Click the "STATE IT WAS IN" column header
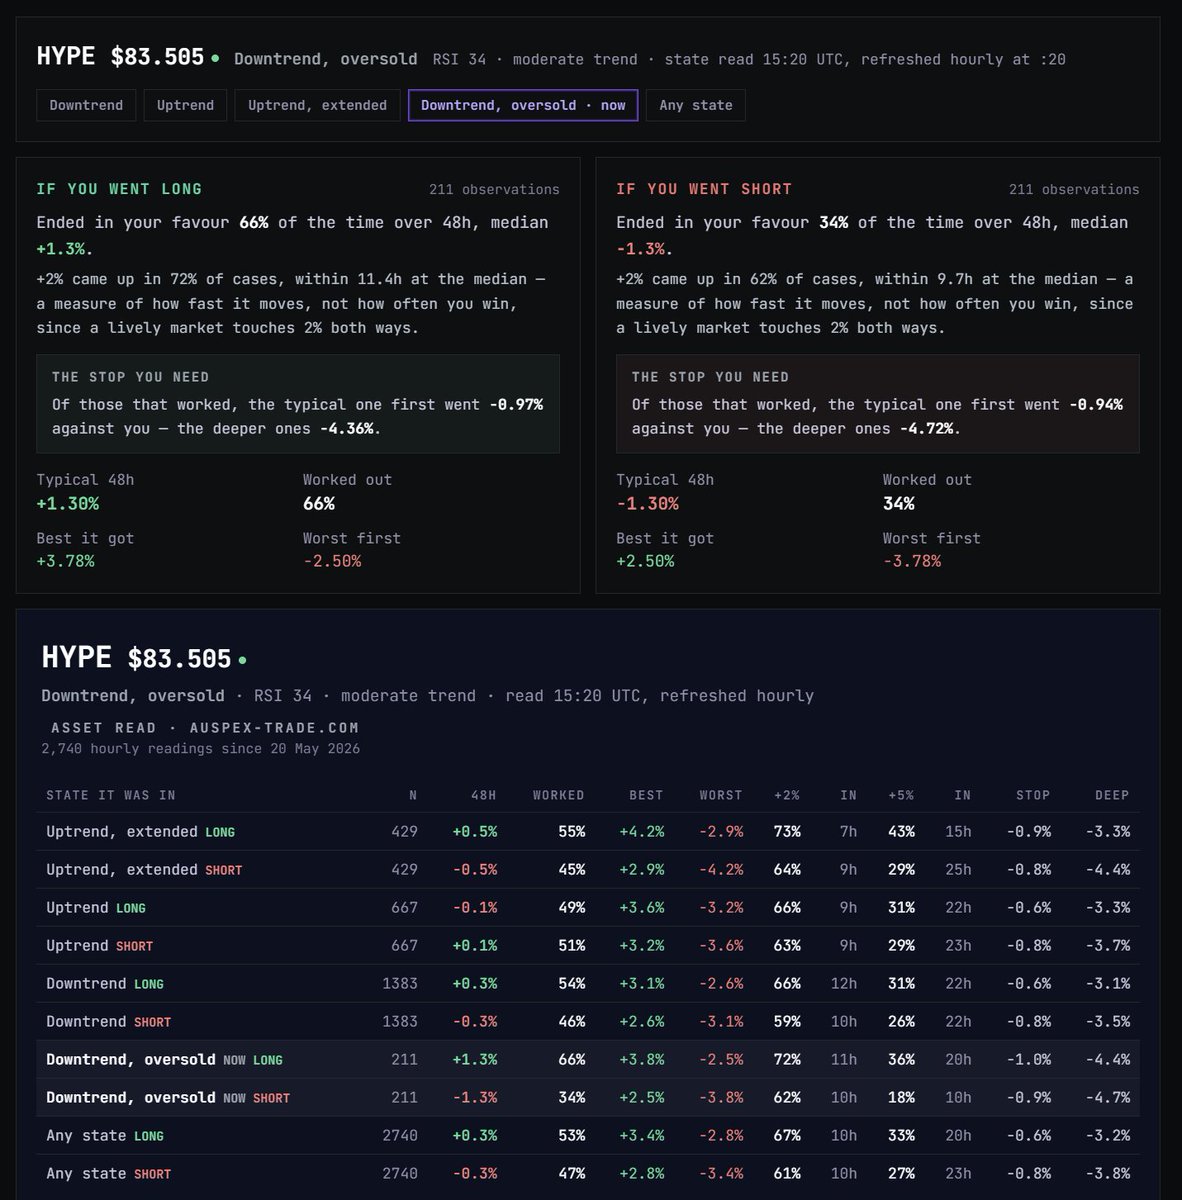 click(x=111, y=795)
